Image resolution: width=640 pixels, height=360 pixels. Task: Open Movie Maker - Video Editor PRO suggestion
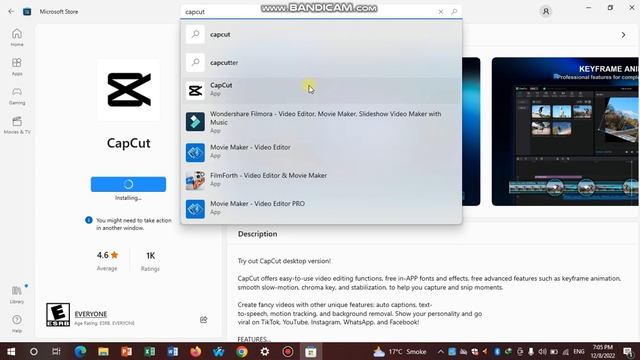click(322, 208)
